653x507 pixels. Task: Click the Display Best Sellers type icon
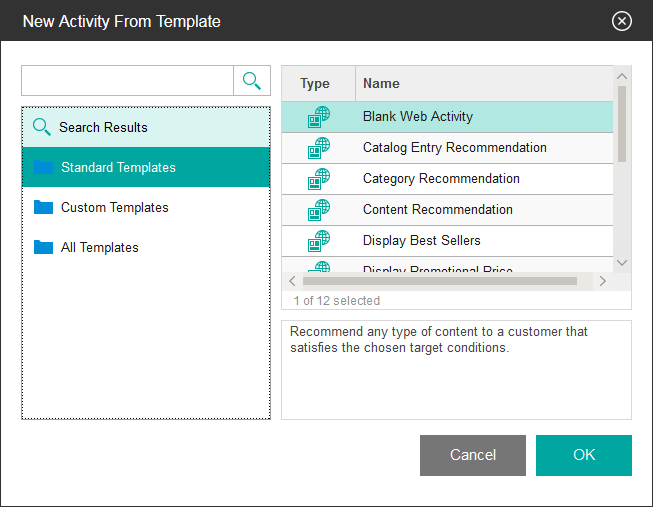click(318, 241)
